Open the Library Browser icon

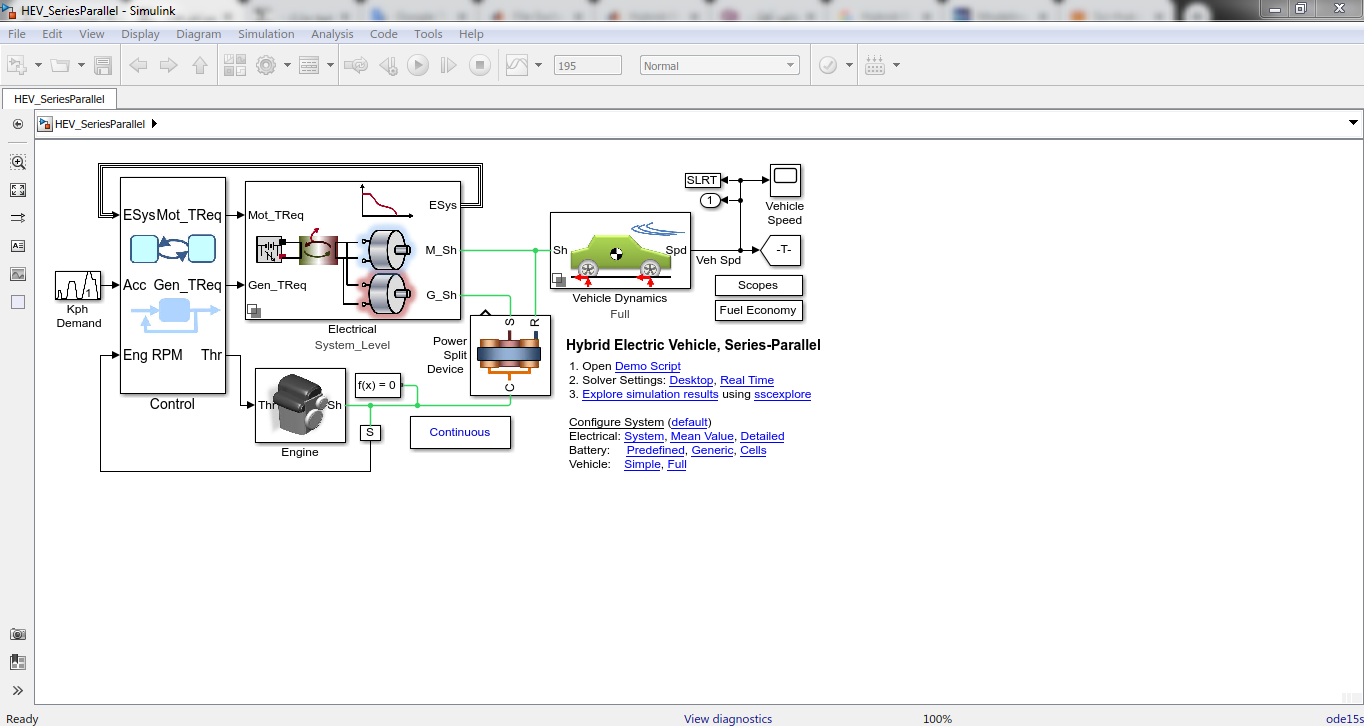(235, 66)
